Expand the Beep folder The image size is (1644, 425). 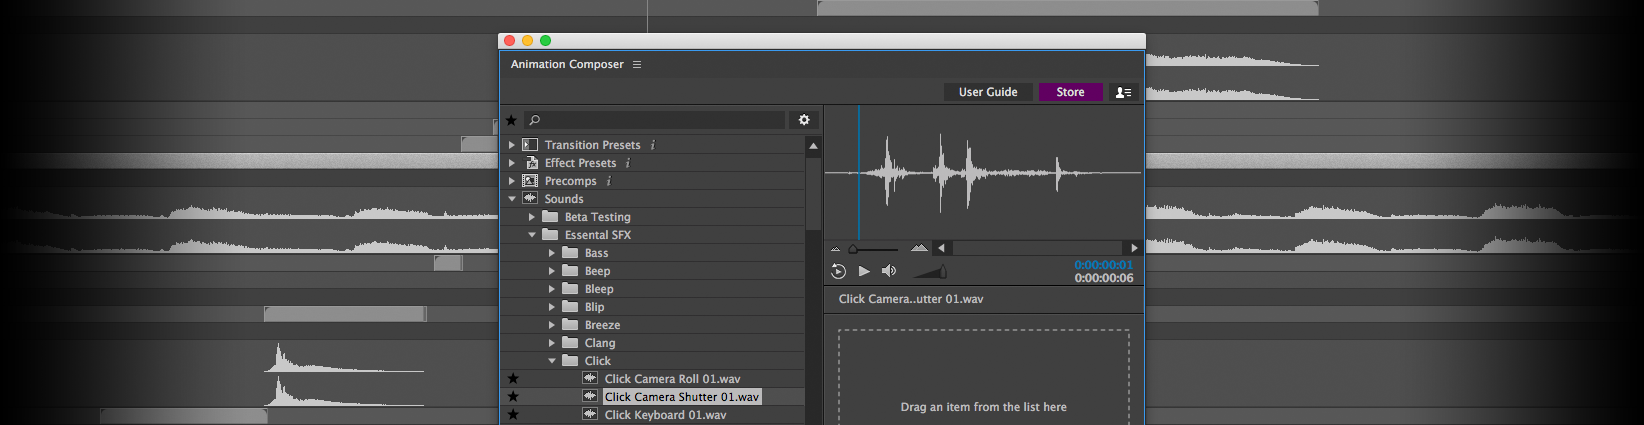[551, 271]
